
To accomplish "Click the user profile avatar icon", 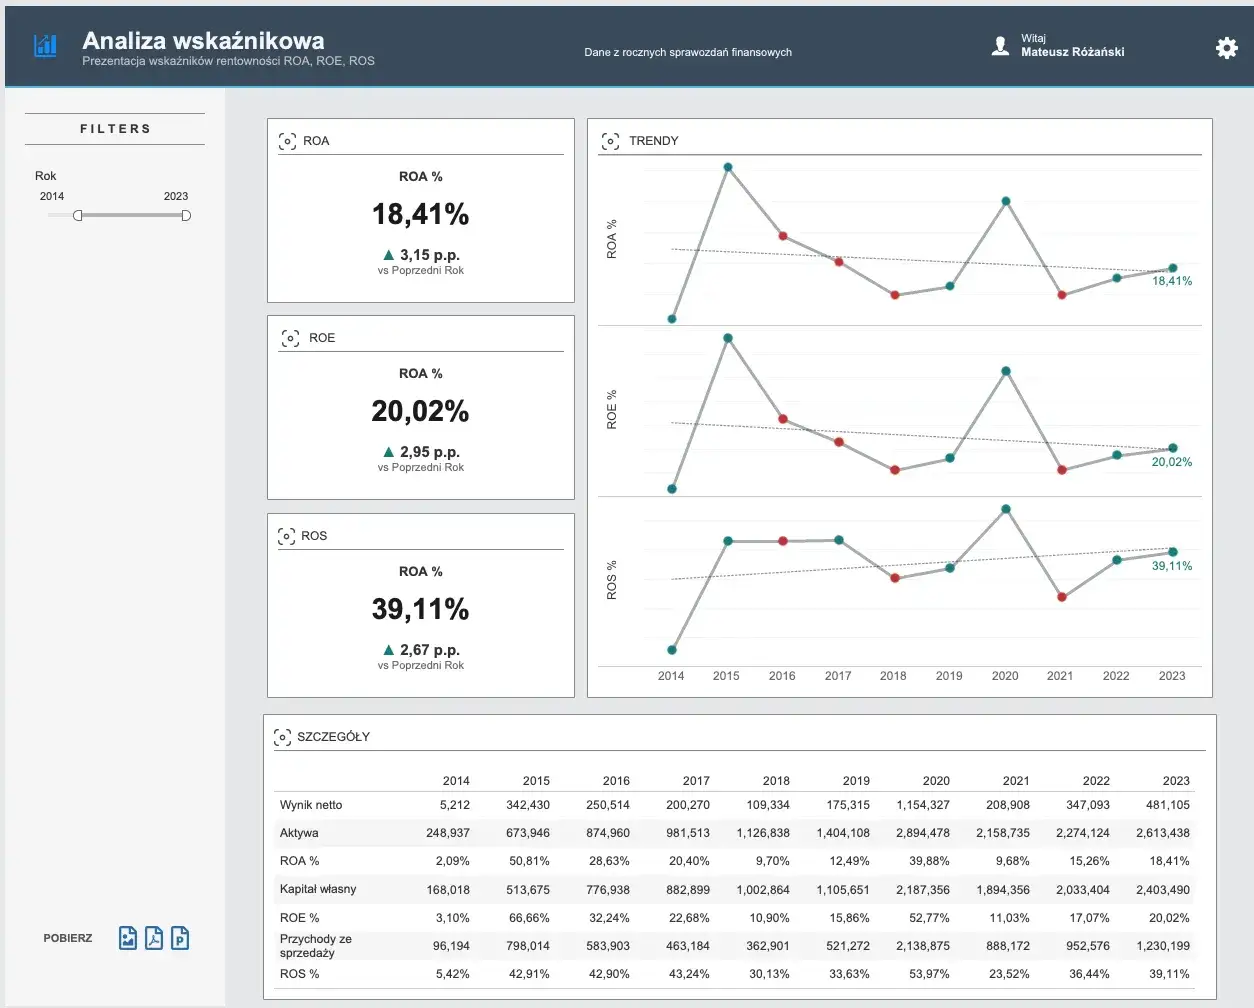I will tap(1000, 46).
